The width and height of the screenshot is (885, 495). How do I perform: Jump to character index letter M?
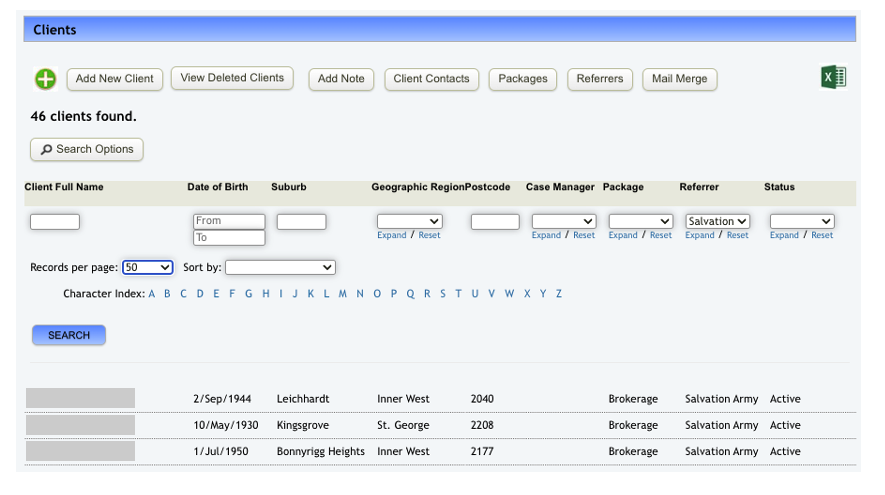342,294
